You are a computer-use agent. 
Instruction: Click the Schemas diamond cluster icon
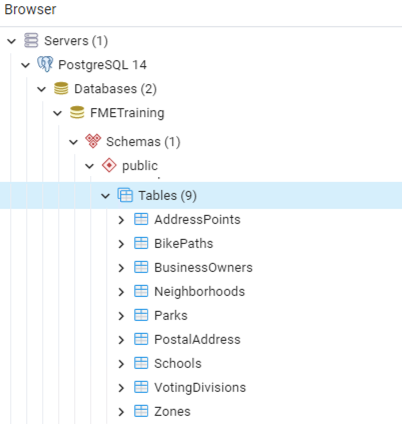(x=93, y=141)
